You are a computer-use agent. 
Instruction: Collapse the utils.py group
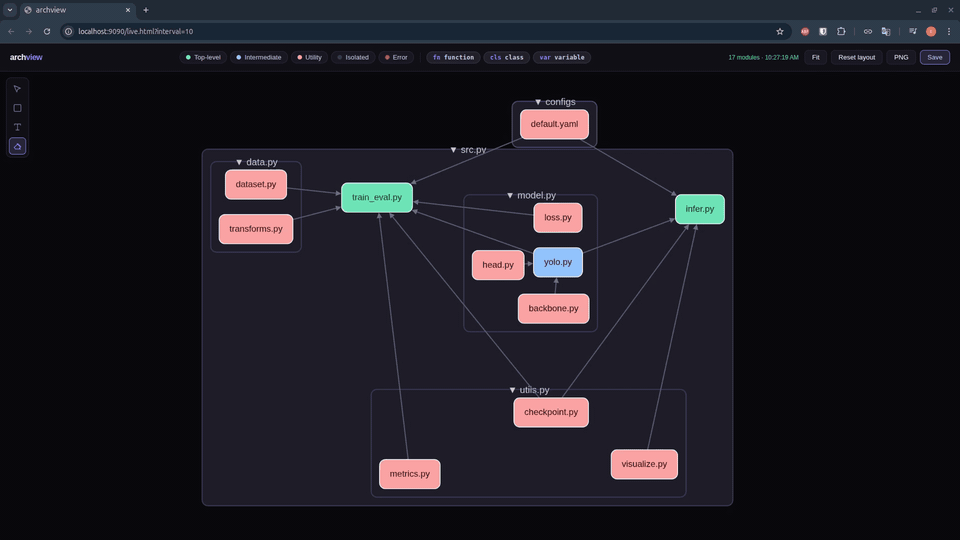pyautogui.click(x=512, y=390)
